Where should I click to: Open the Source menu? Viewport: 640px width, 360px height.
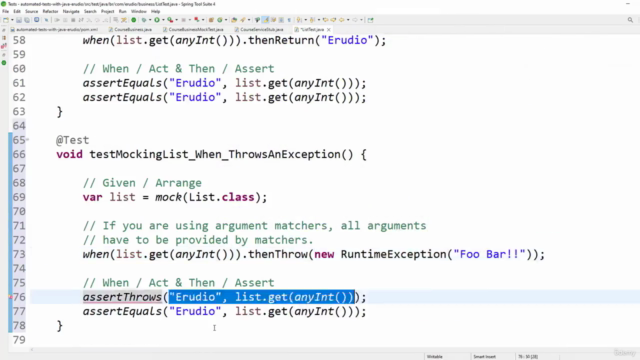(31, 11)
